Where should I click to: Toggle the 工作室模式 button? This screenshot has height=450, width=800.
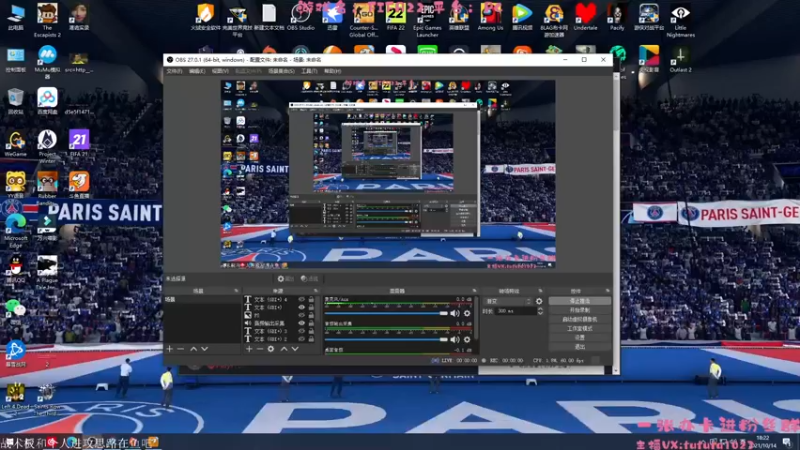tap(580, 329)
